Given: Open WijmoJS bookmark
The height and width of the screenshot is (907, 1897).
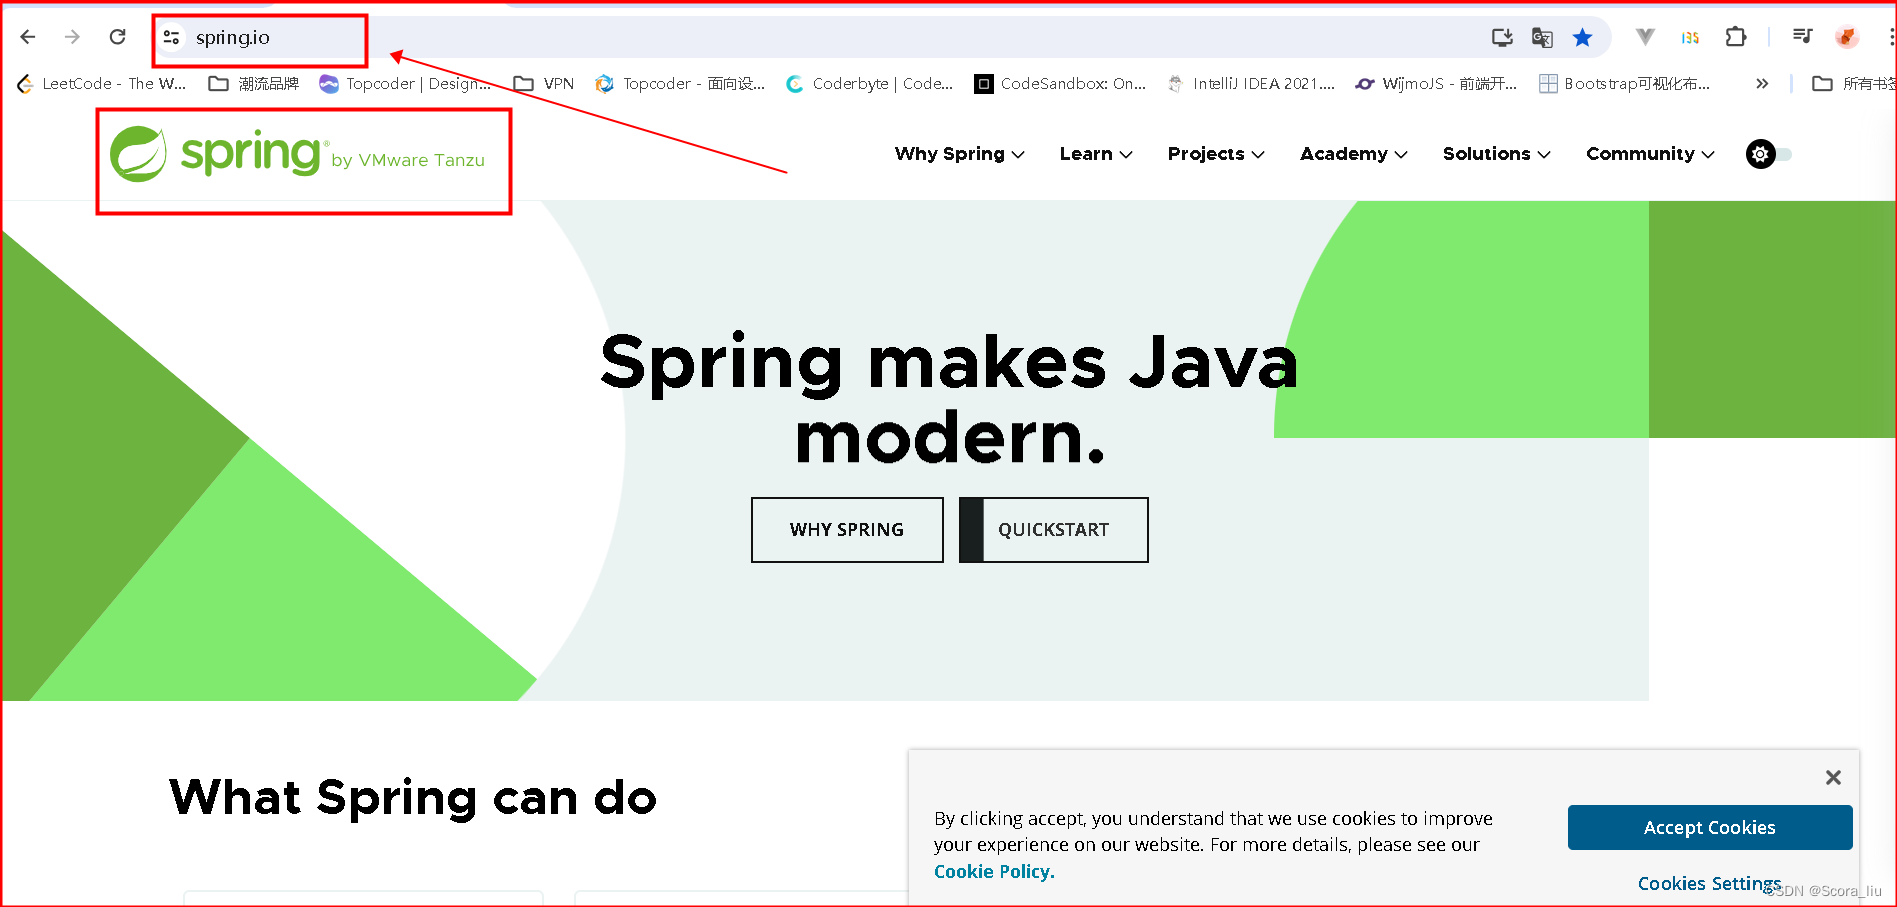Looking at the screenshot, I should (x=1436, y=84).
